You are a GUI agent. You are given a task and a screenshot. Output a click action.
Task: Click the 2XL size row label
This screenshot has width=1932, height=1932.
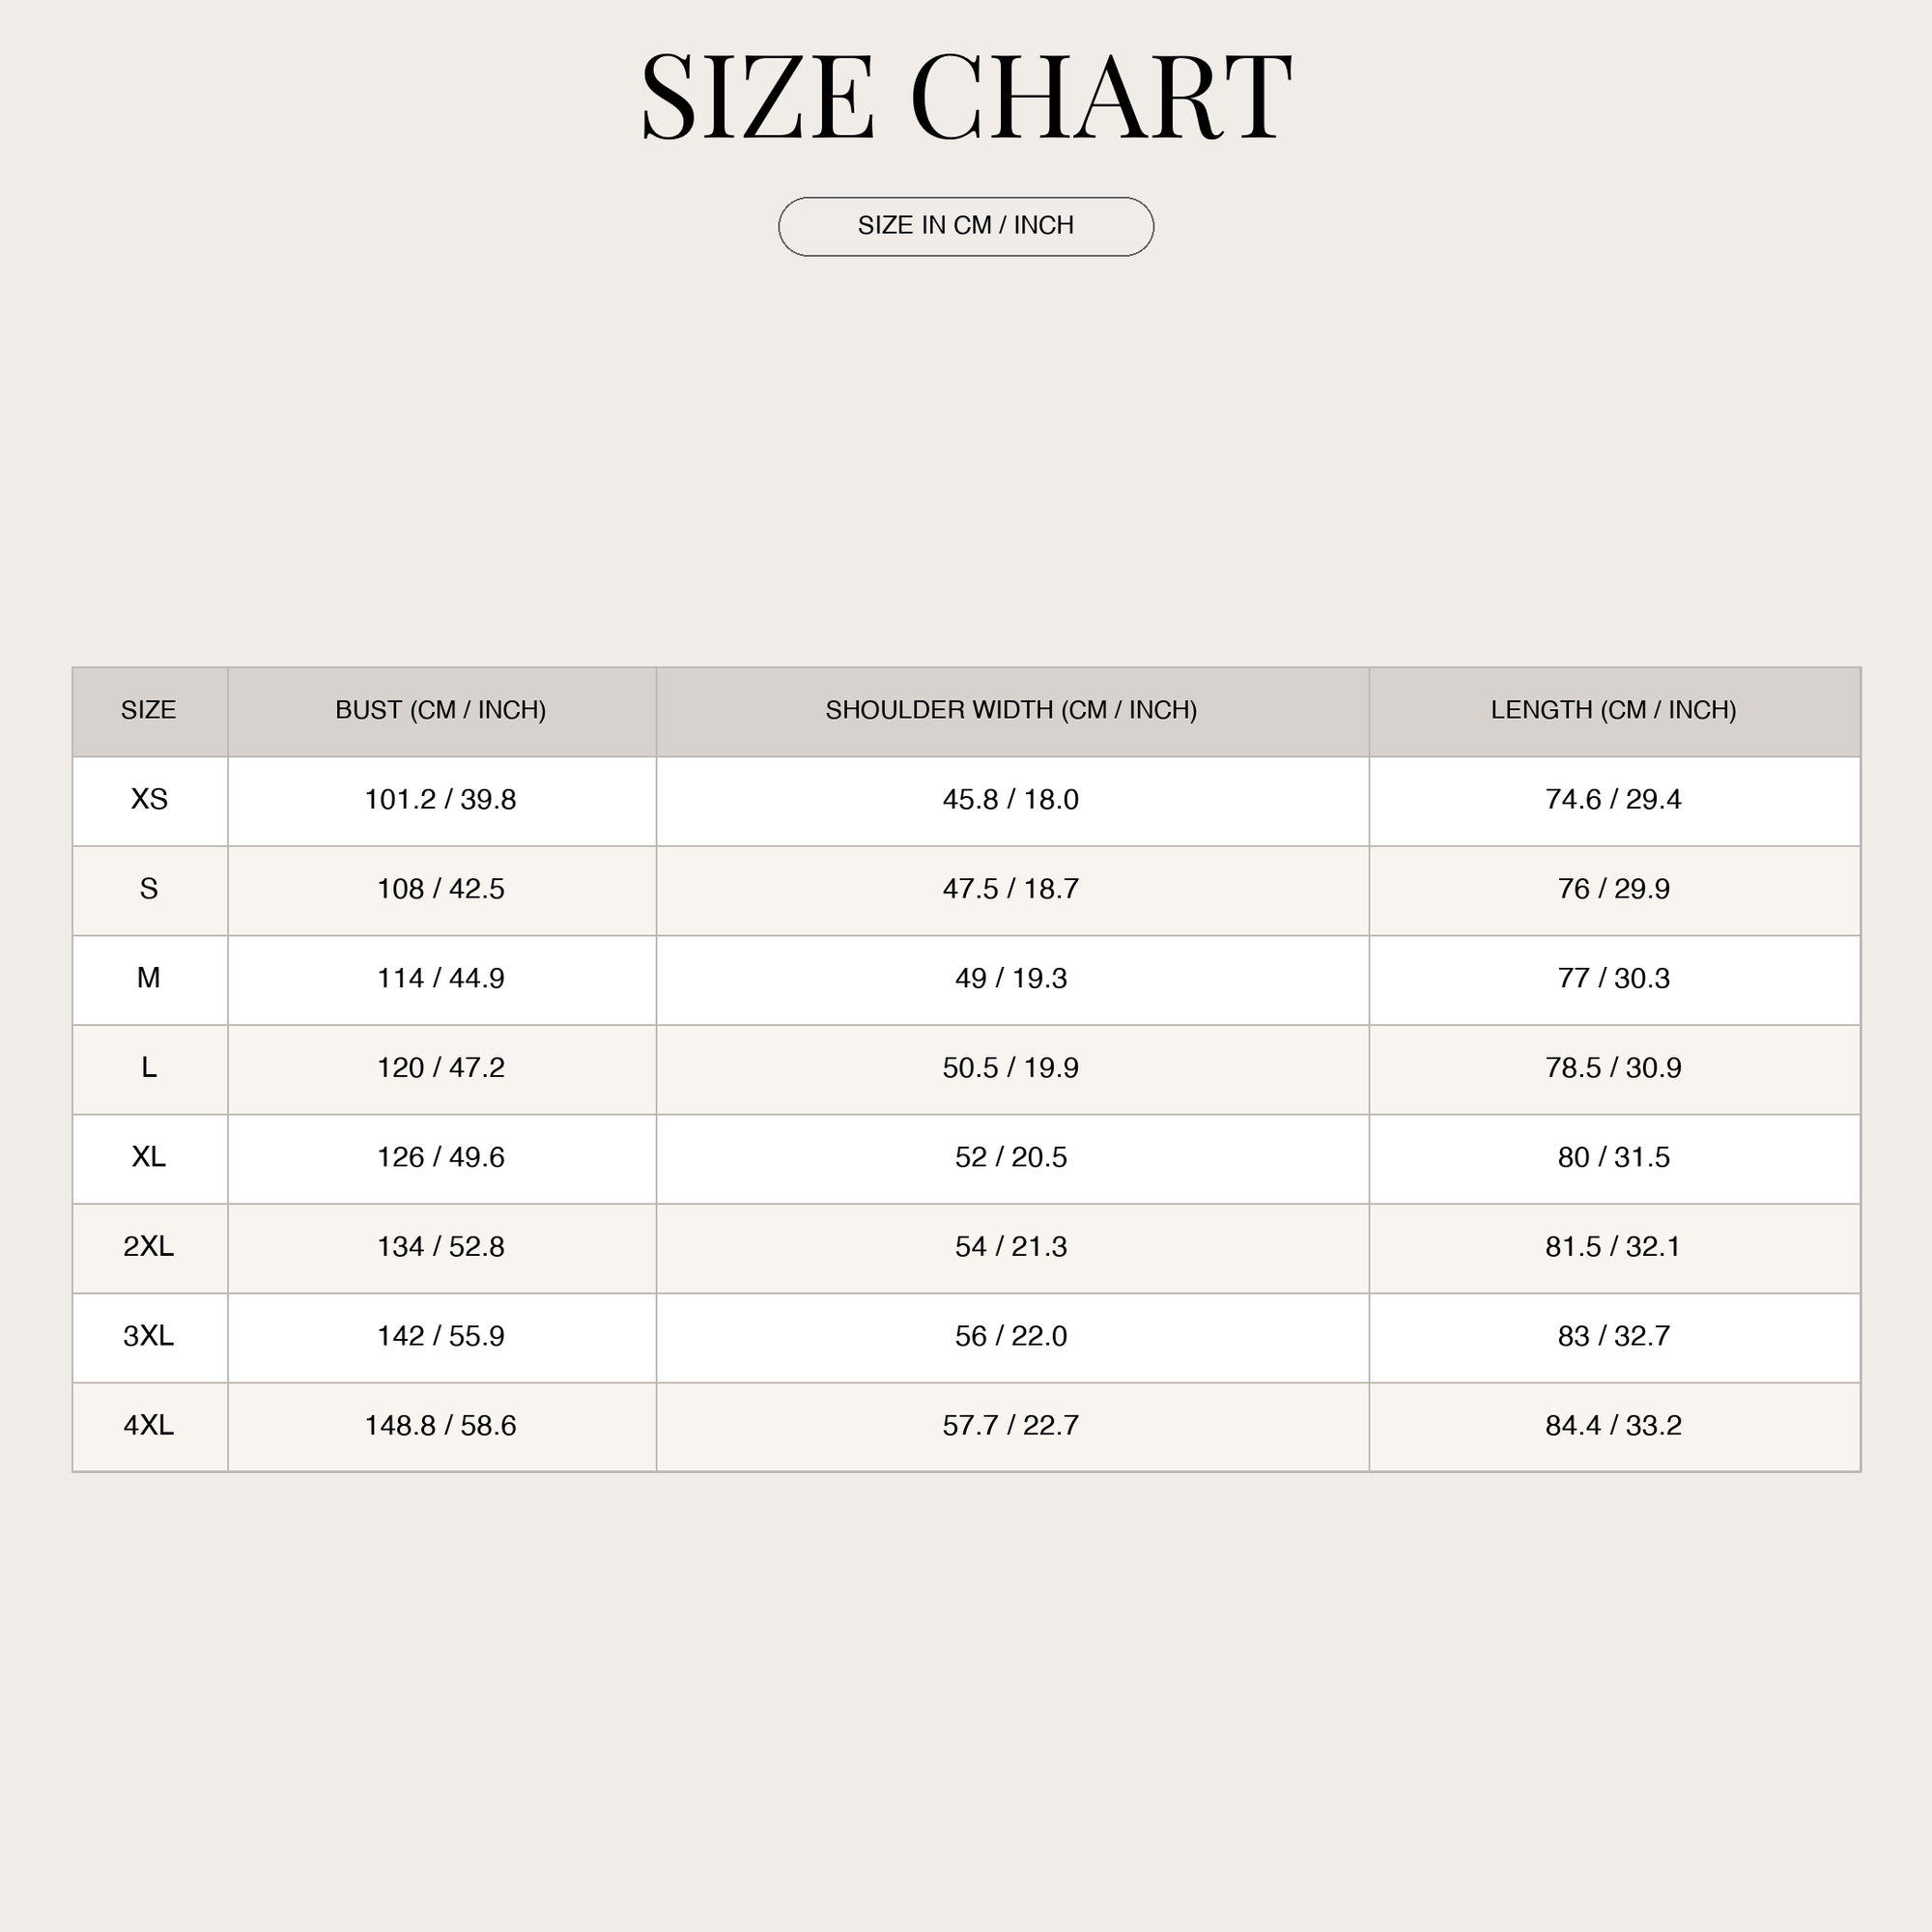click(x=149, y=1247)
